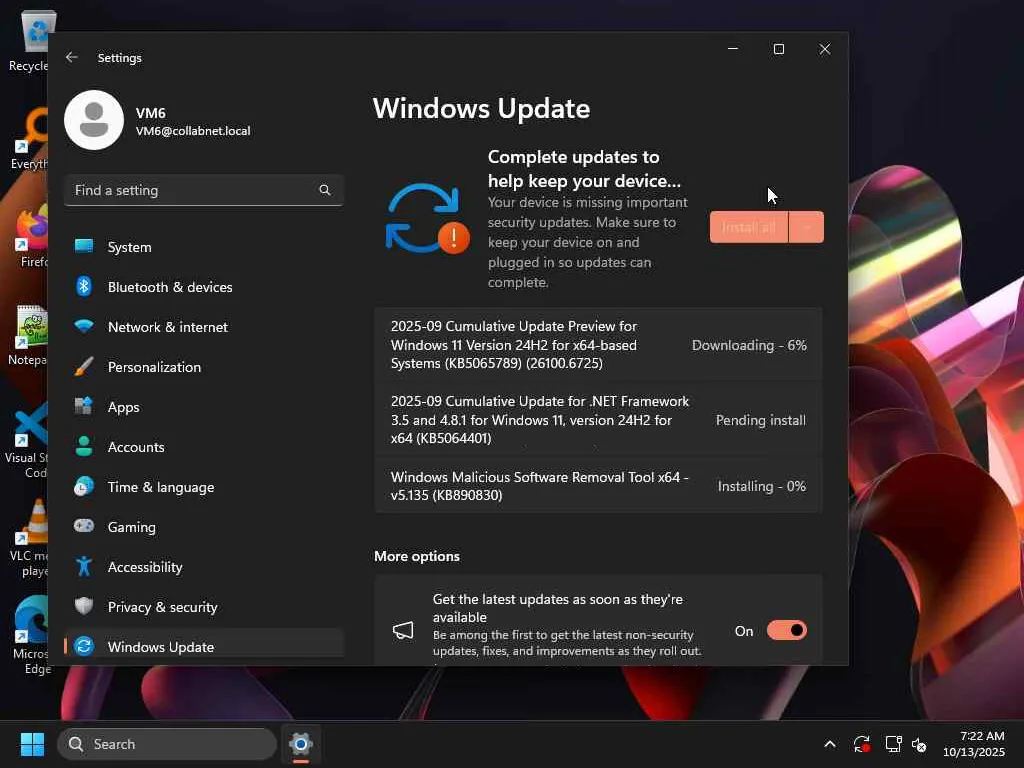Click VM6@collabnet.local account text

click(x=193, y=131)
